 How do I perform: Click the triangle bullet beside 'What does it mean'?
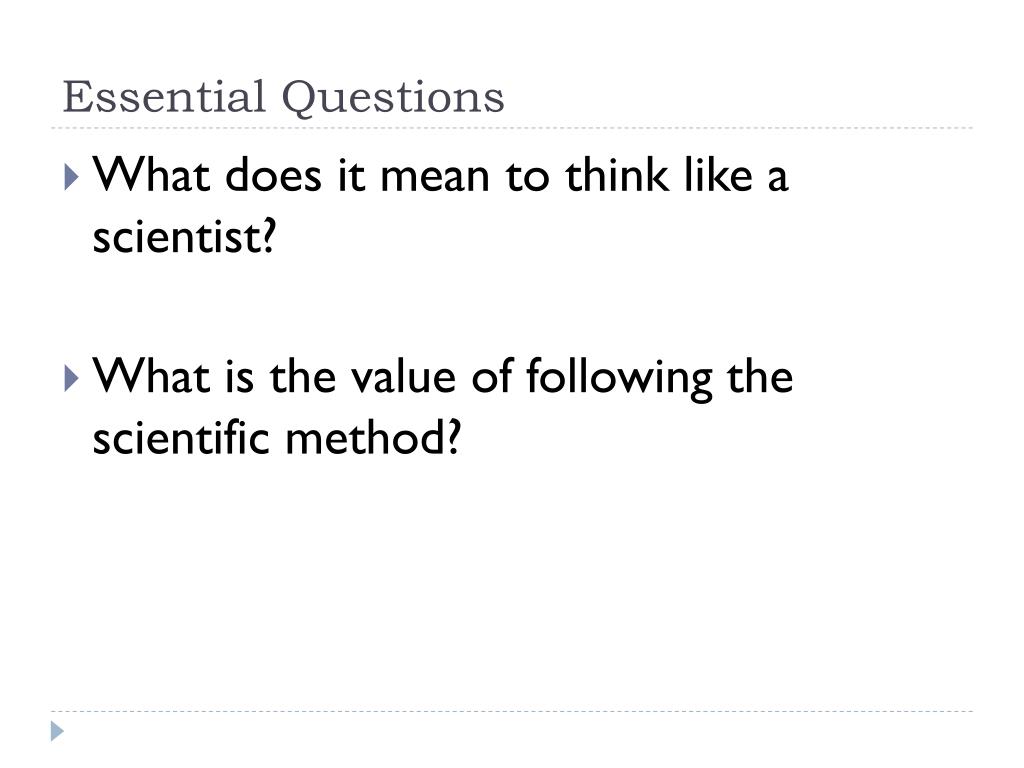[72, 177]
